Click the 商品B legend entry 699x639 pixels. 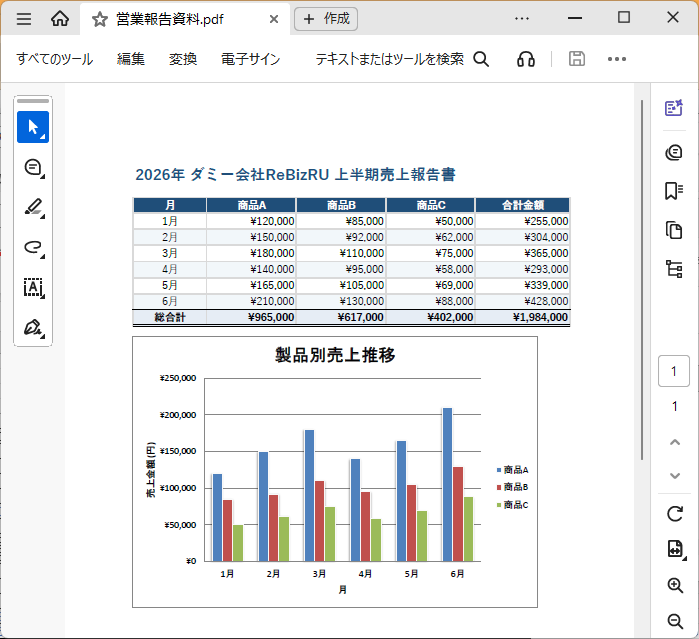pos(513,487)
